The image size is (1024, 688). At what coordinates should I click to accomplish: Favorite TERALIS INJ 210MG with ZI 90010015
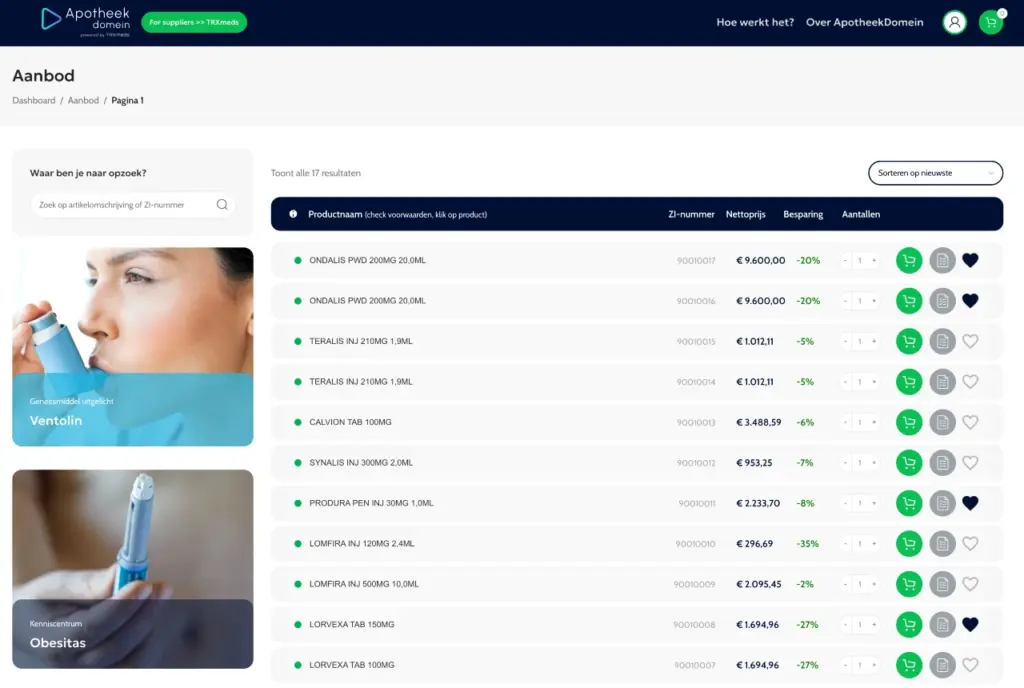pyautogui.click(x=970, y=341)
